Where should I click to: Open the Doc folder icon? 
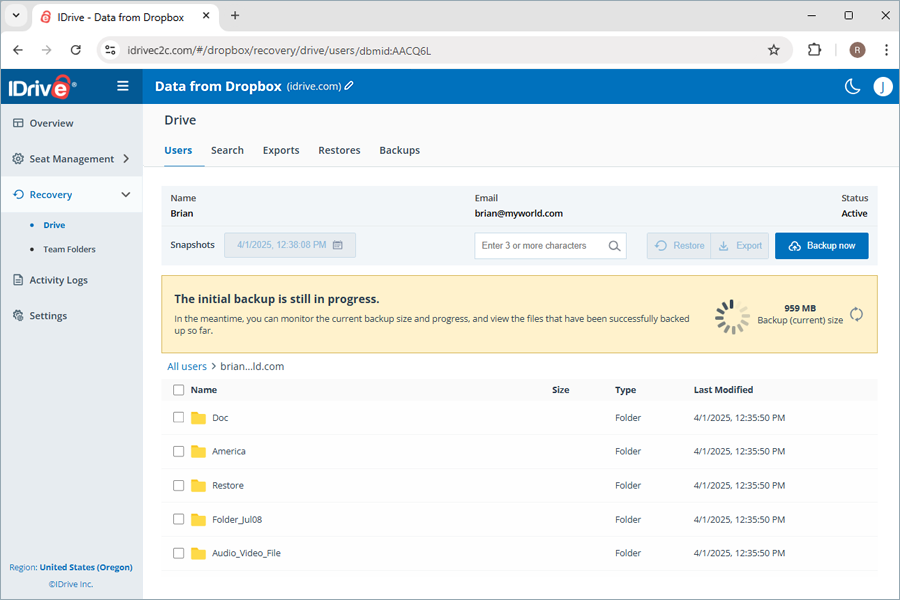[198, 418]
